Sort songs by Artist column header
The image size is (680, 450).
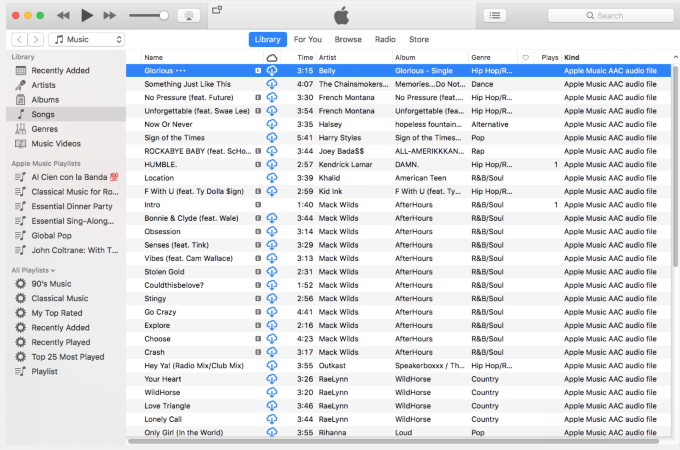(x=353, y=58)
